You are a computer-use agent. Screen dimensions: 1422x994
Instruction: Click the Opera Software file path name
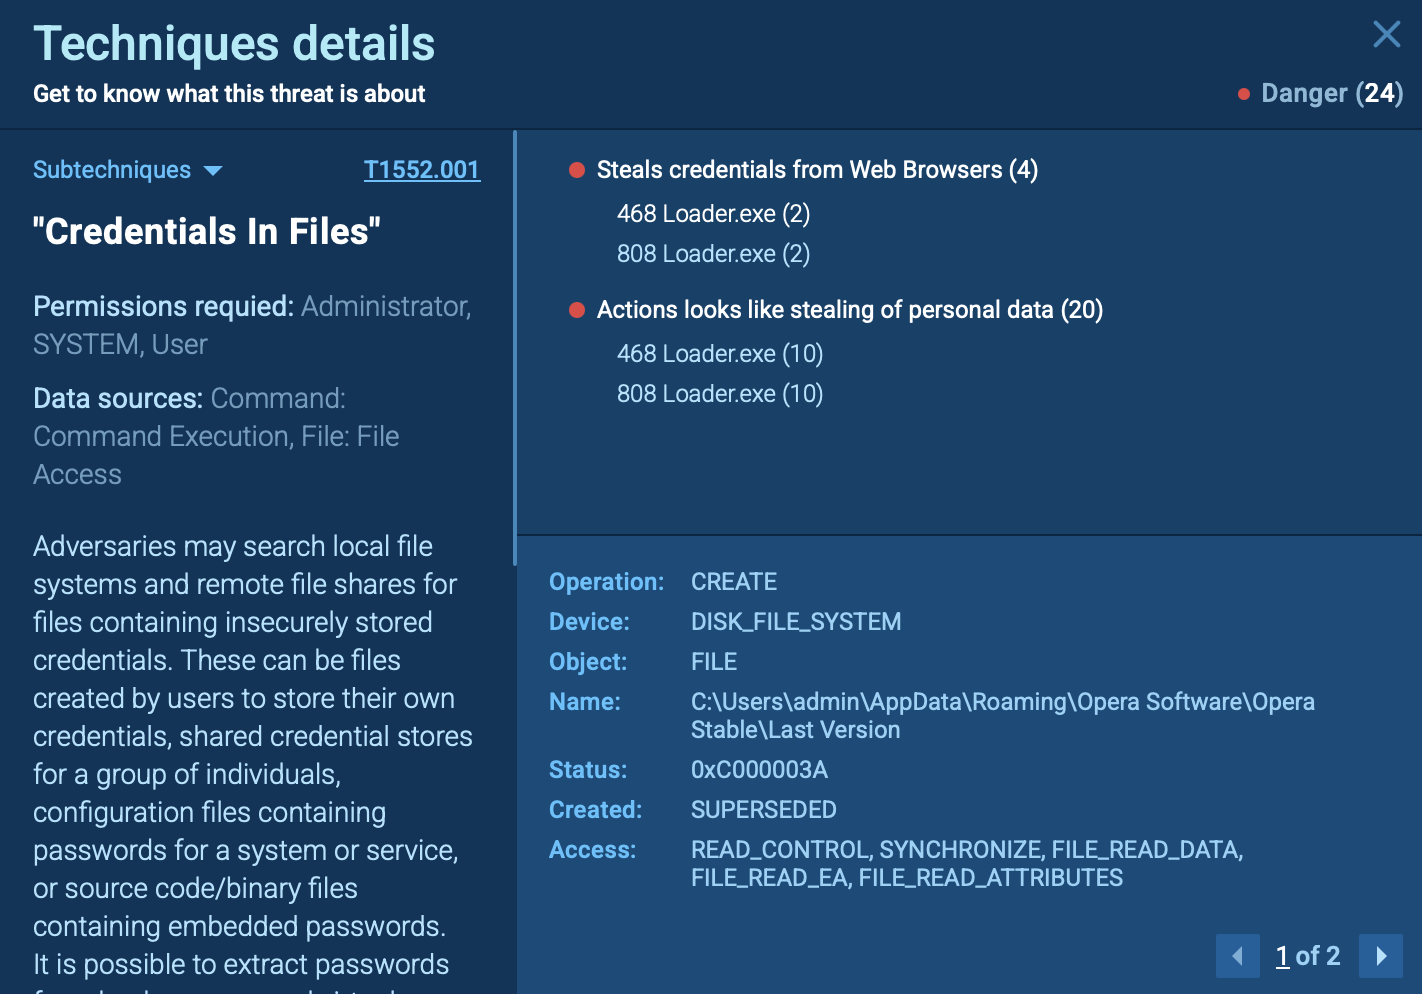coord(1002,715)
